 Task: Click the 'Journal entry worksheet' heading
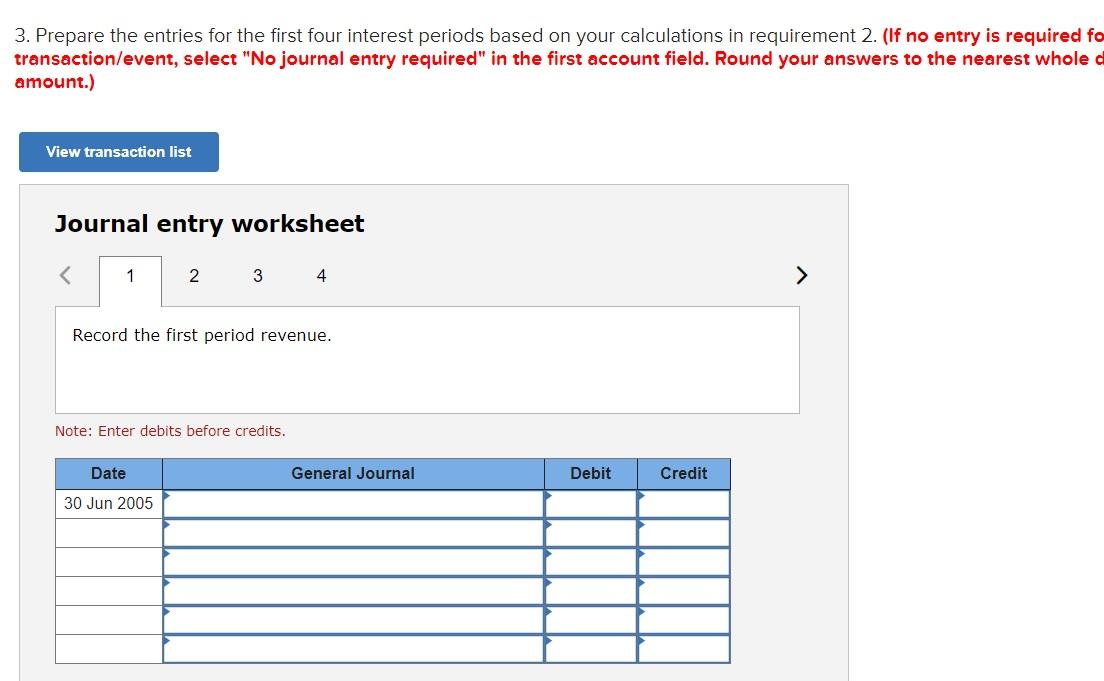click(210, 224)
